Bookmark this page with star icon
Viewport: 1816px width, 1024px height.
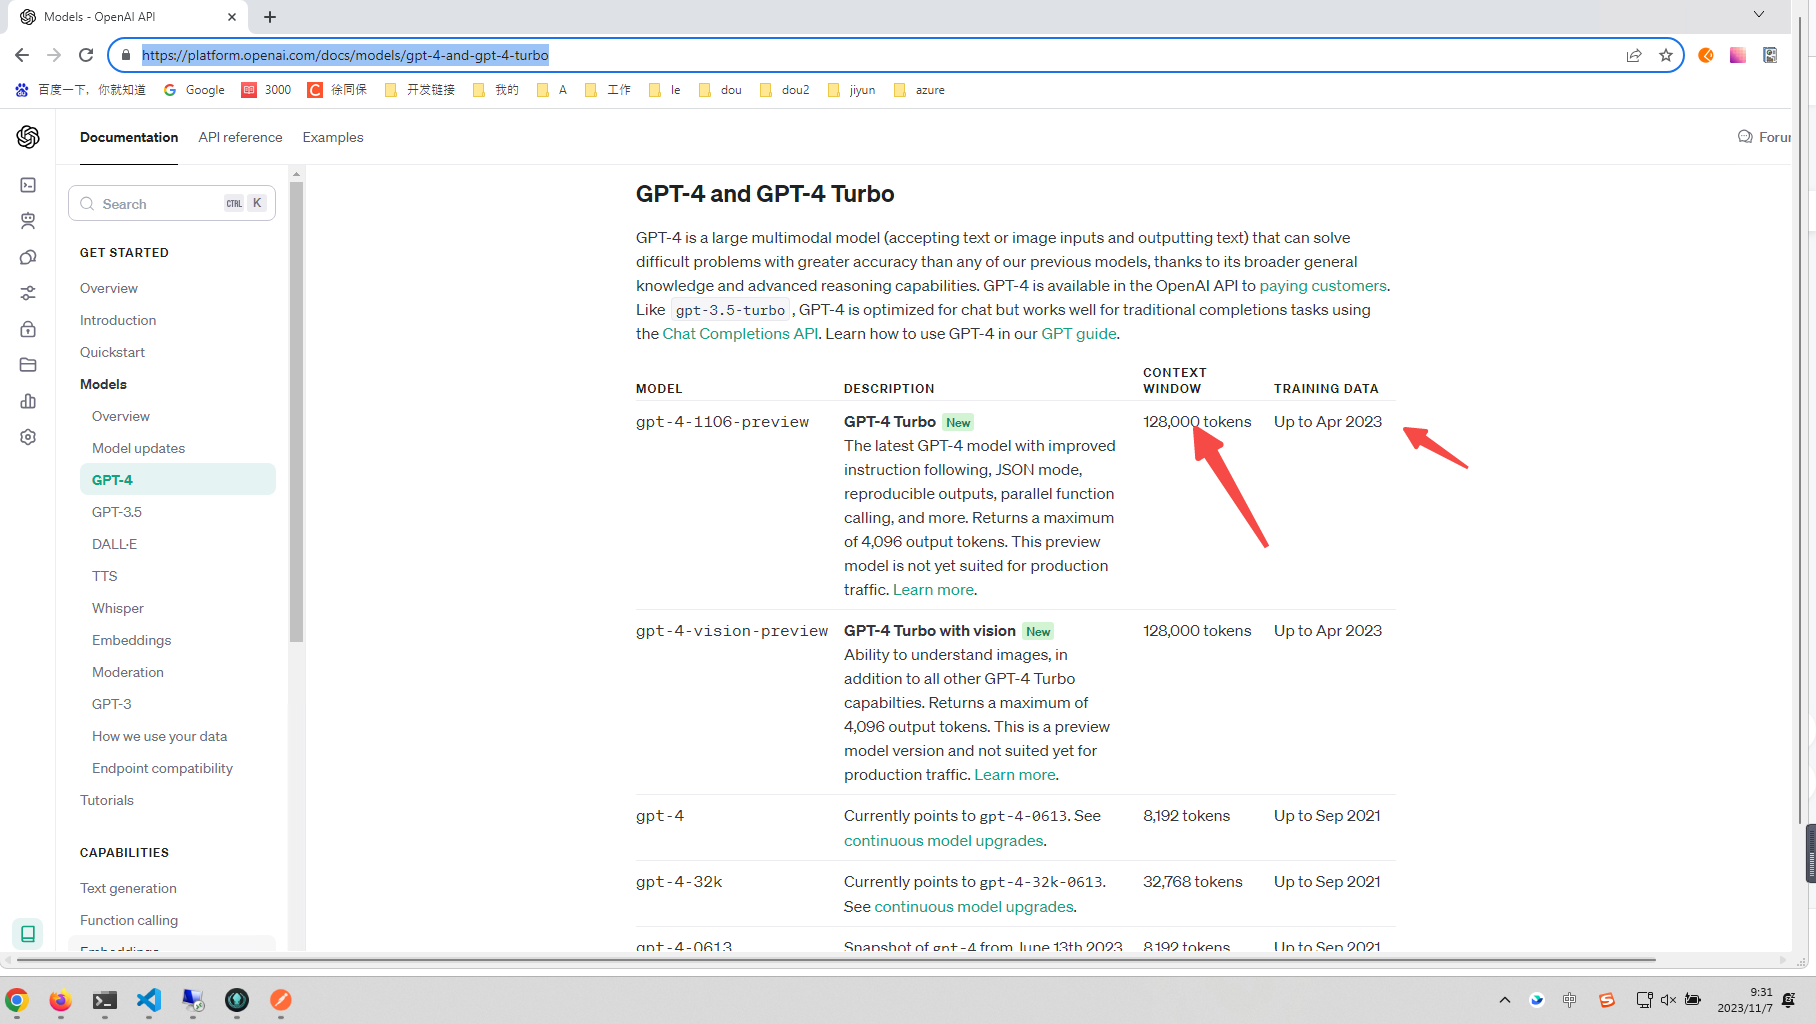click(1666, 55)
